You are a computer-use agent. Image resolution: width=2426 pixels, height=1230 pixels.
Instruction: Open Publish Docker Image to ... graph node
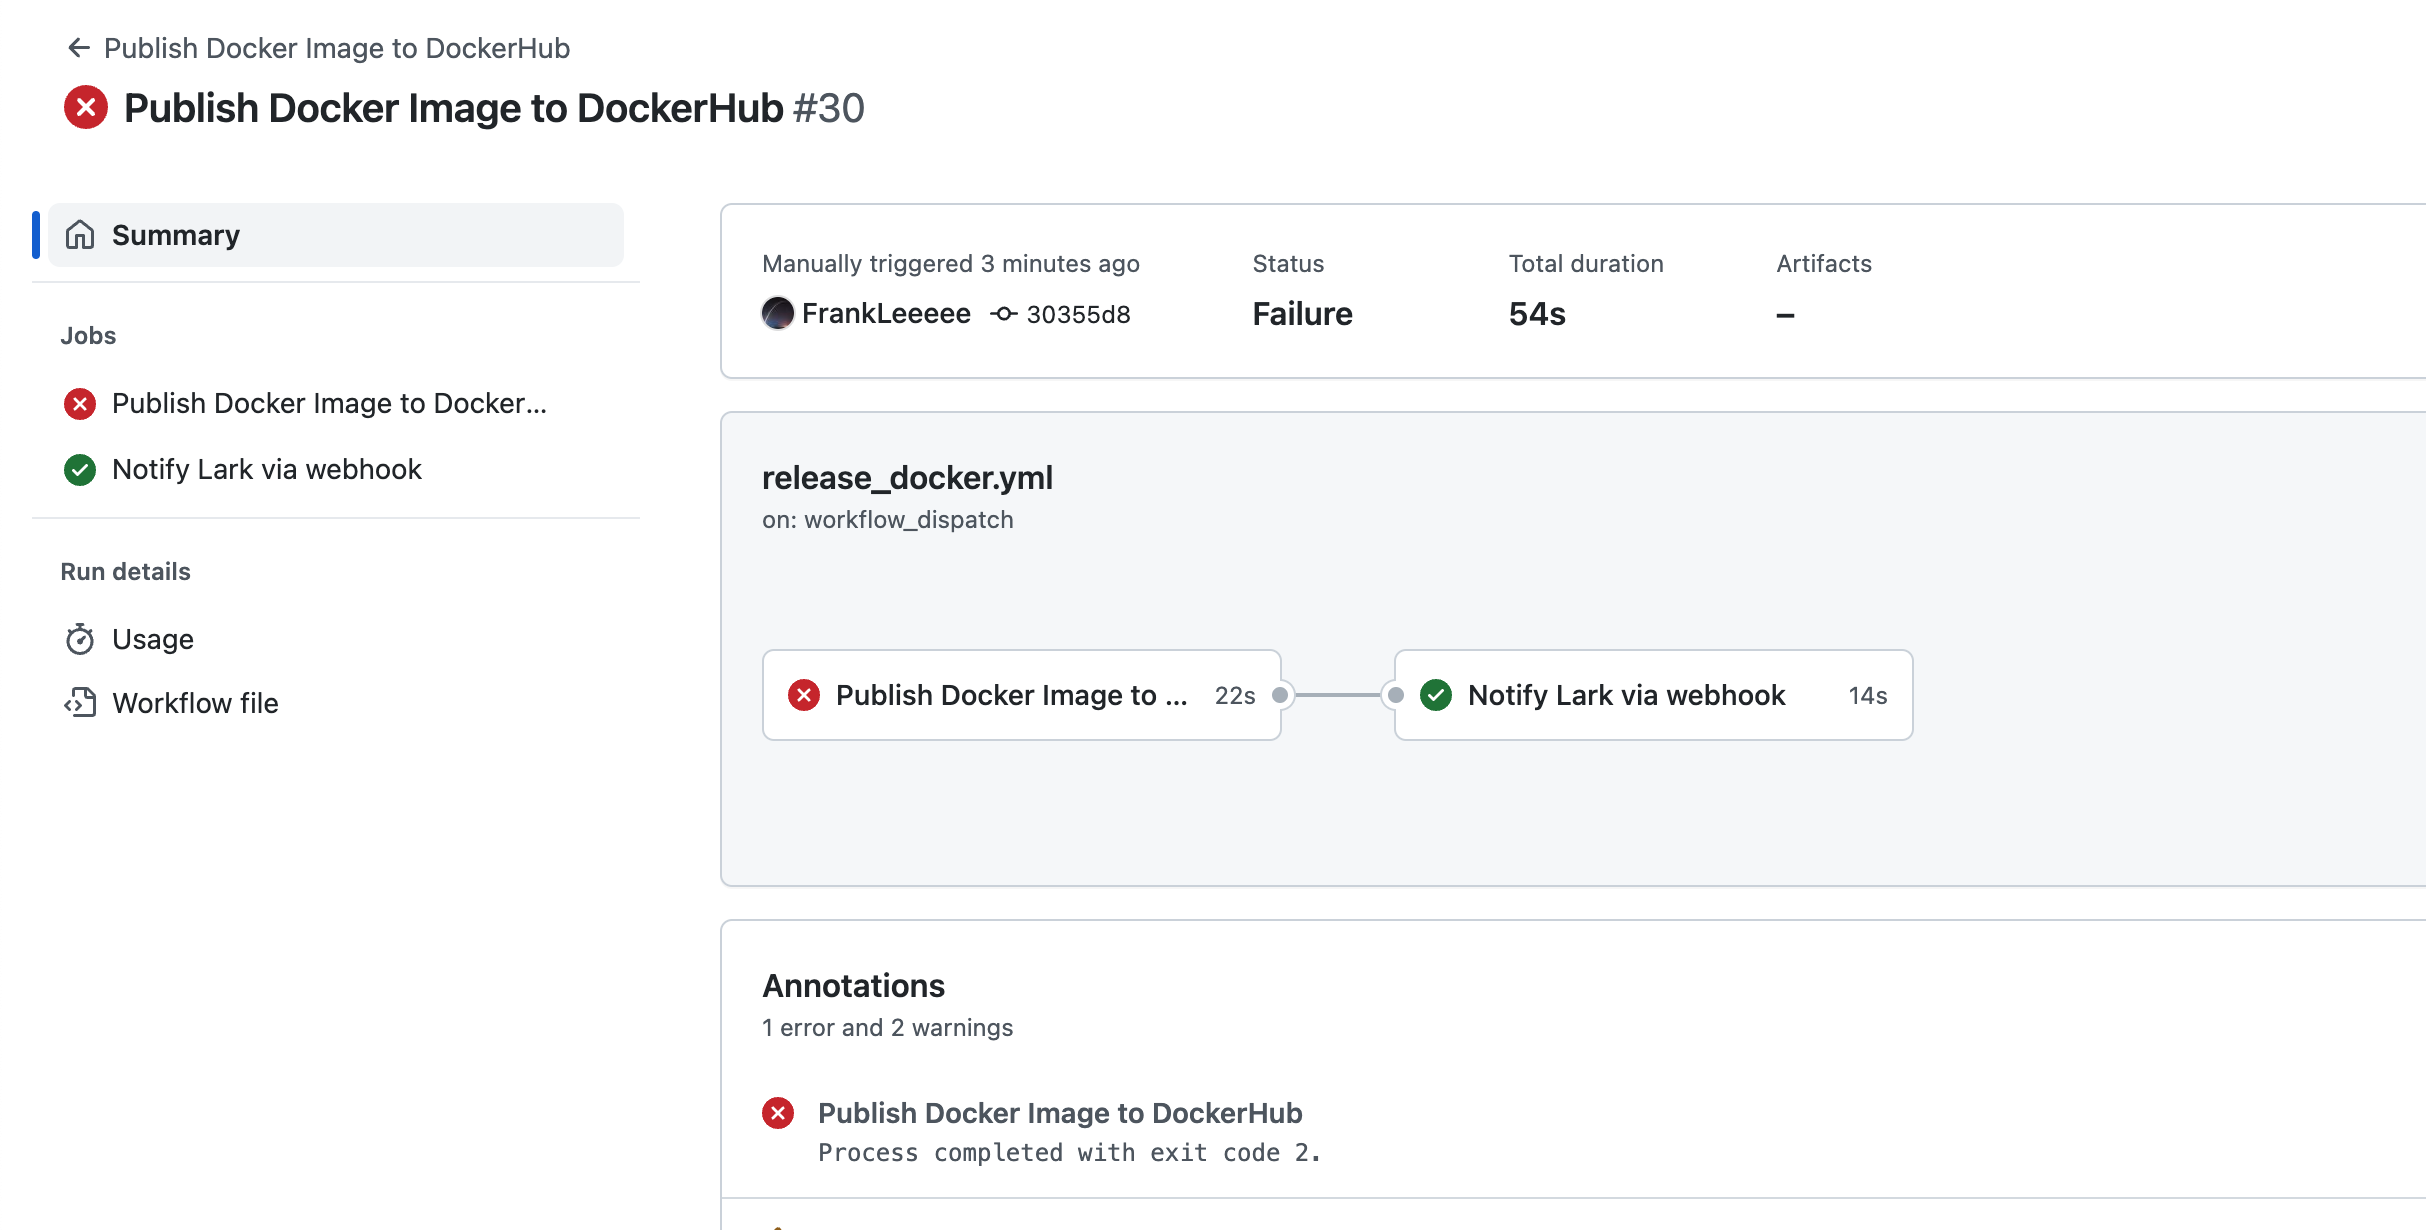1022,695
